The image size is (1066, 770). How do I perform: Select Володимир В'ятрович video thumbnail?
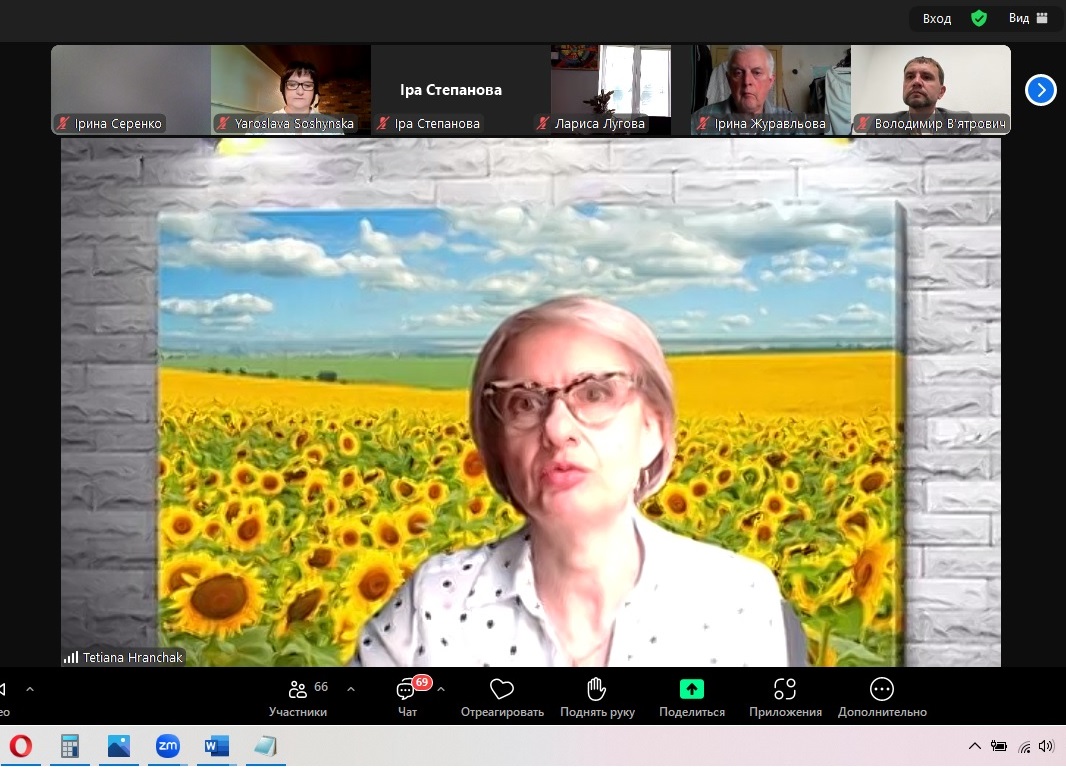click(x=930, y=90)
